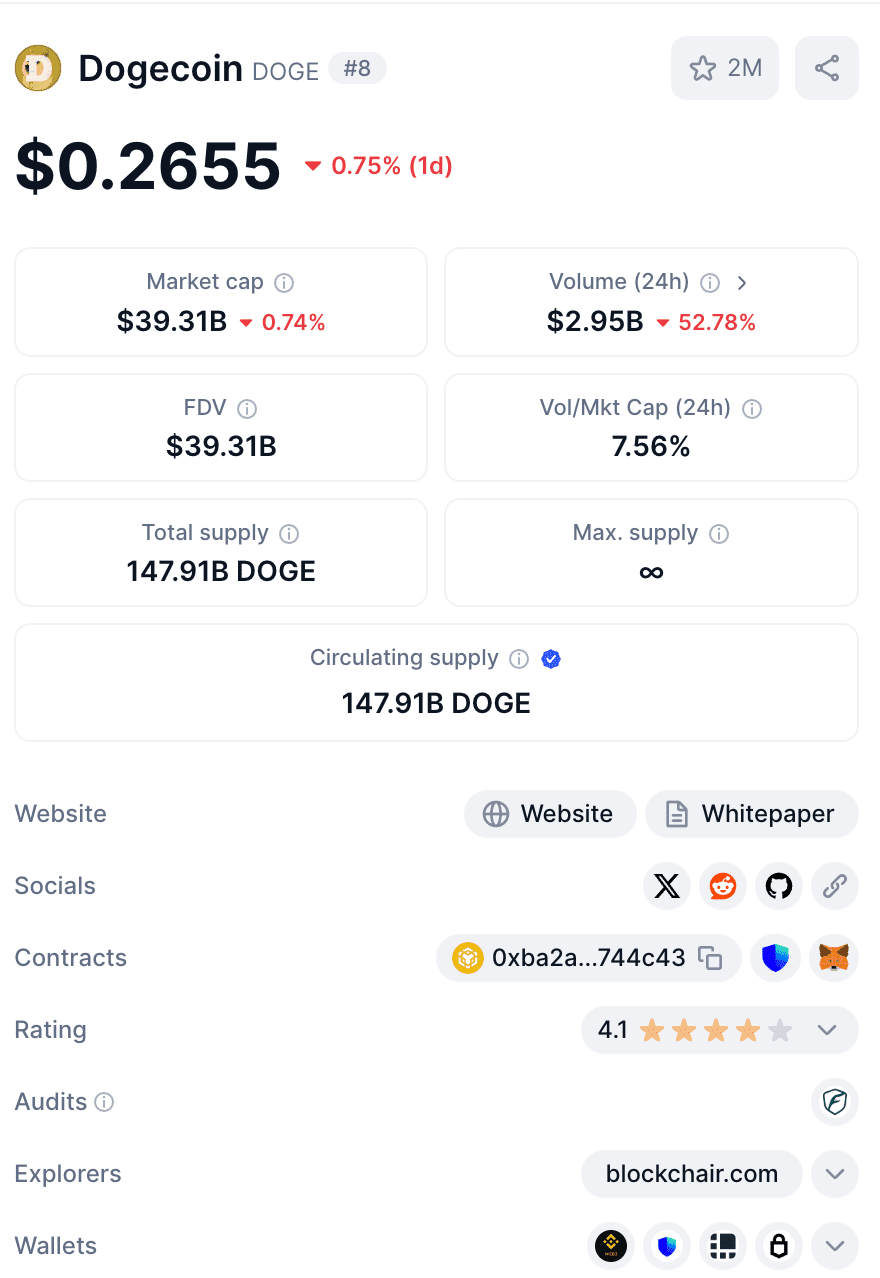The width and height of the screenshot is (880, 1278).
Task: Click the Ledger icon in Wallets row
Action: pyautogui.click(x=779, y=1245)
